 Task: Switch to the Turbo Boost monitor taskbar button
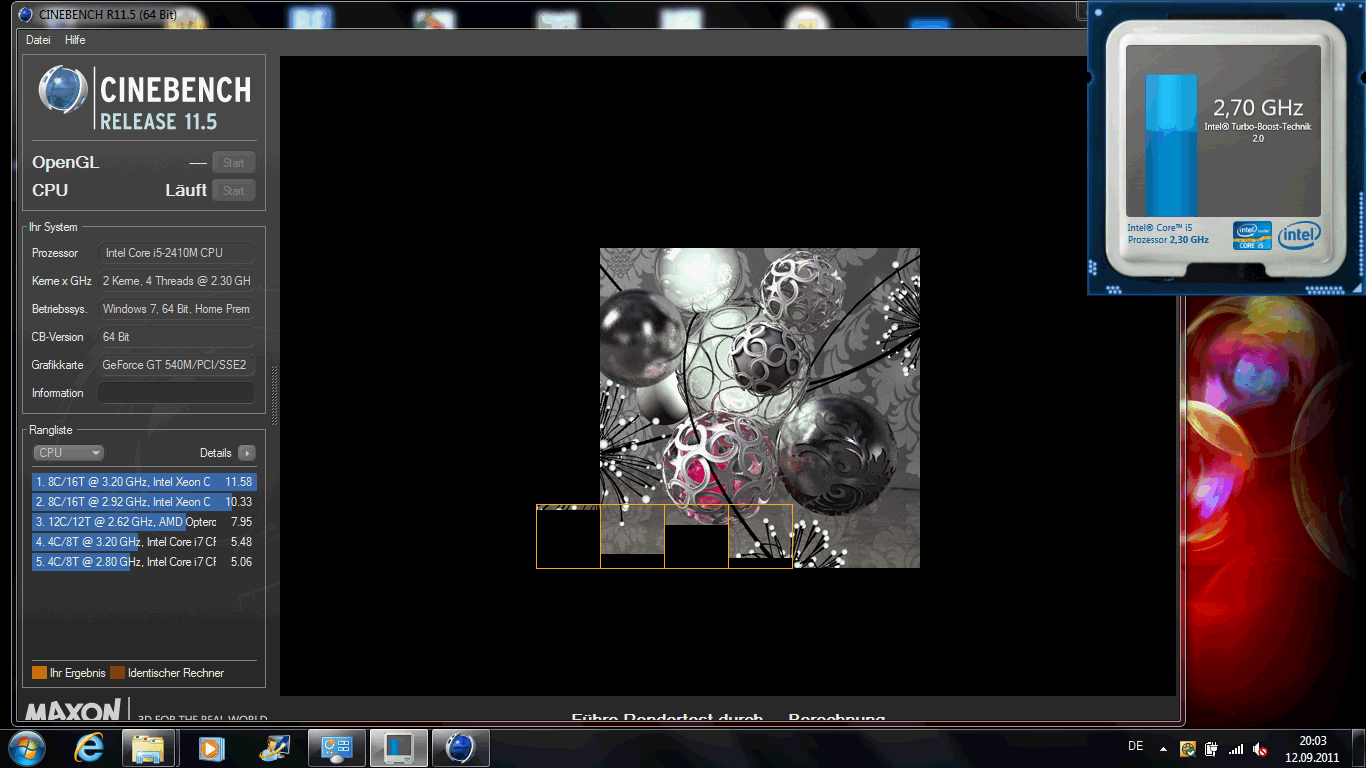click(x=399, y=748)
